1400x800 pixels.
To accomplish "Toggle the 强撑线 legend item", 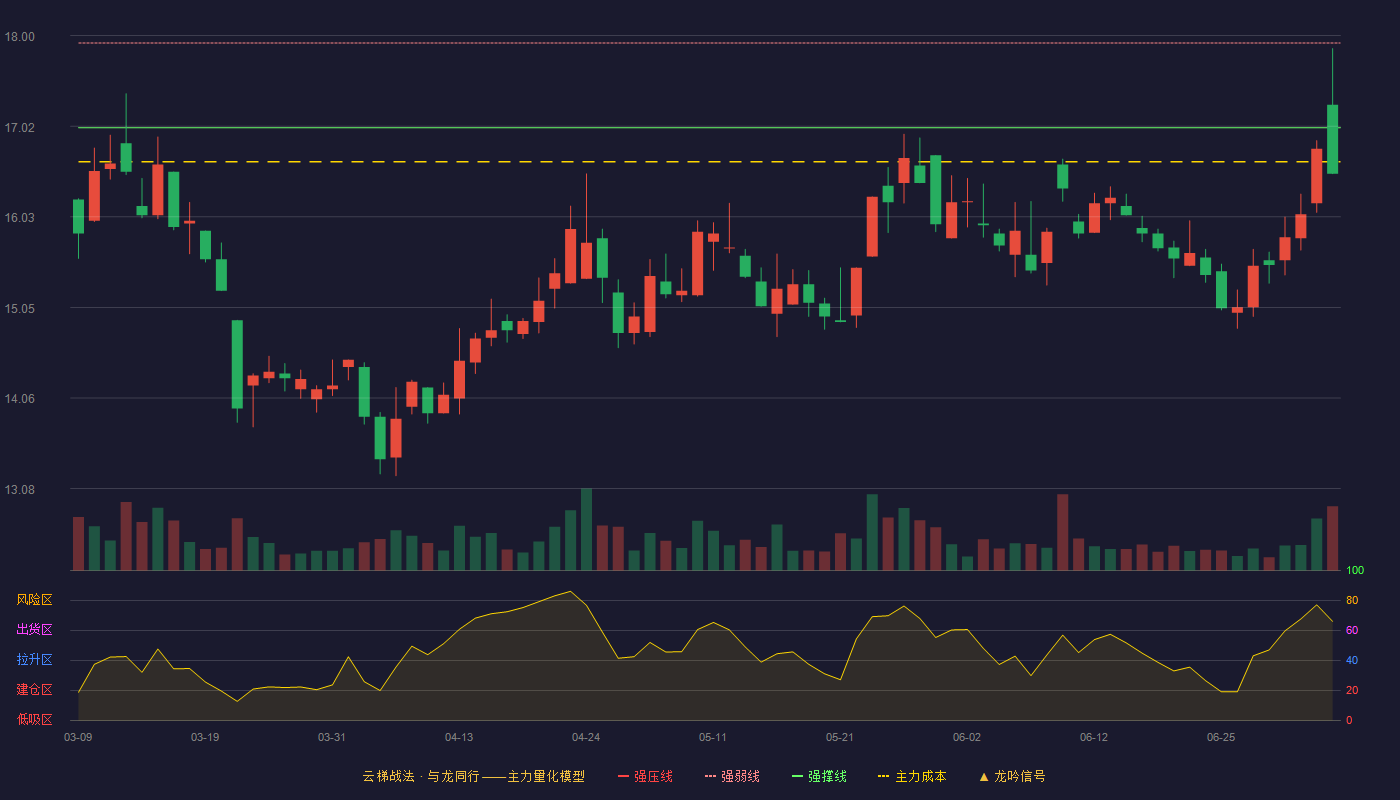I will tap(819, 776).
